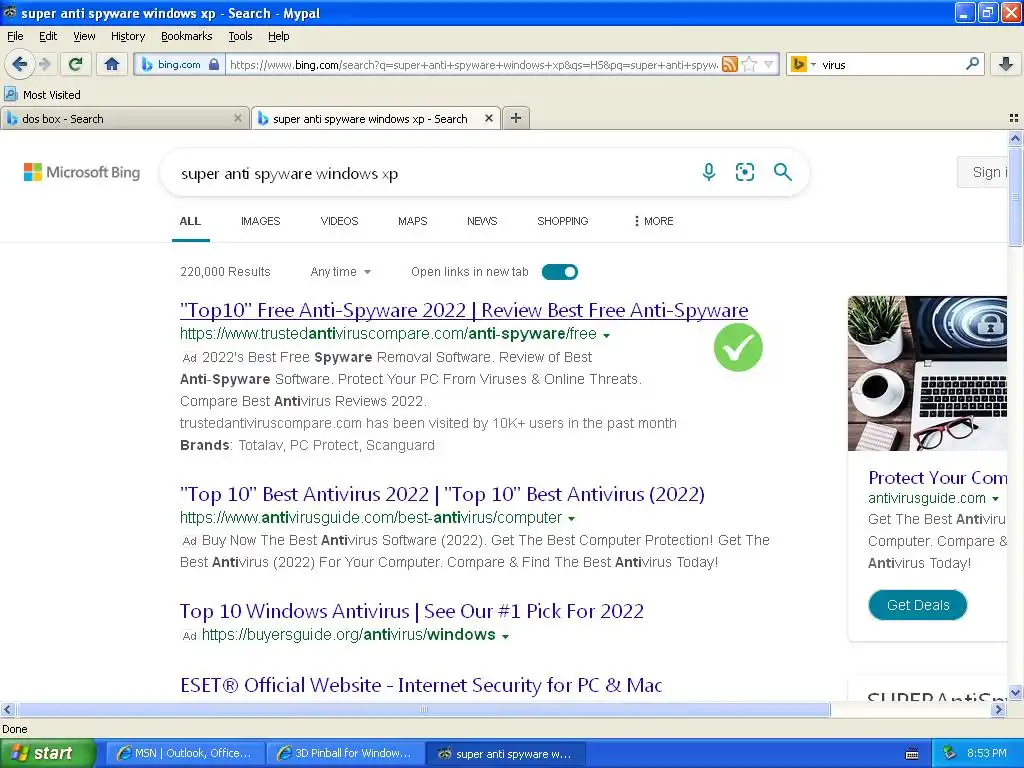
Task: Click the Get Deals button
Action: click(918, 605)
